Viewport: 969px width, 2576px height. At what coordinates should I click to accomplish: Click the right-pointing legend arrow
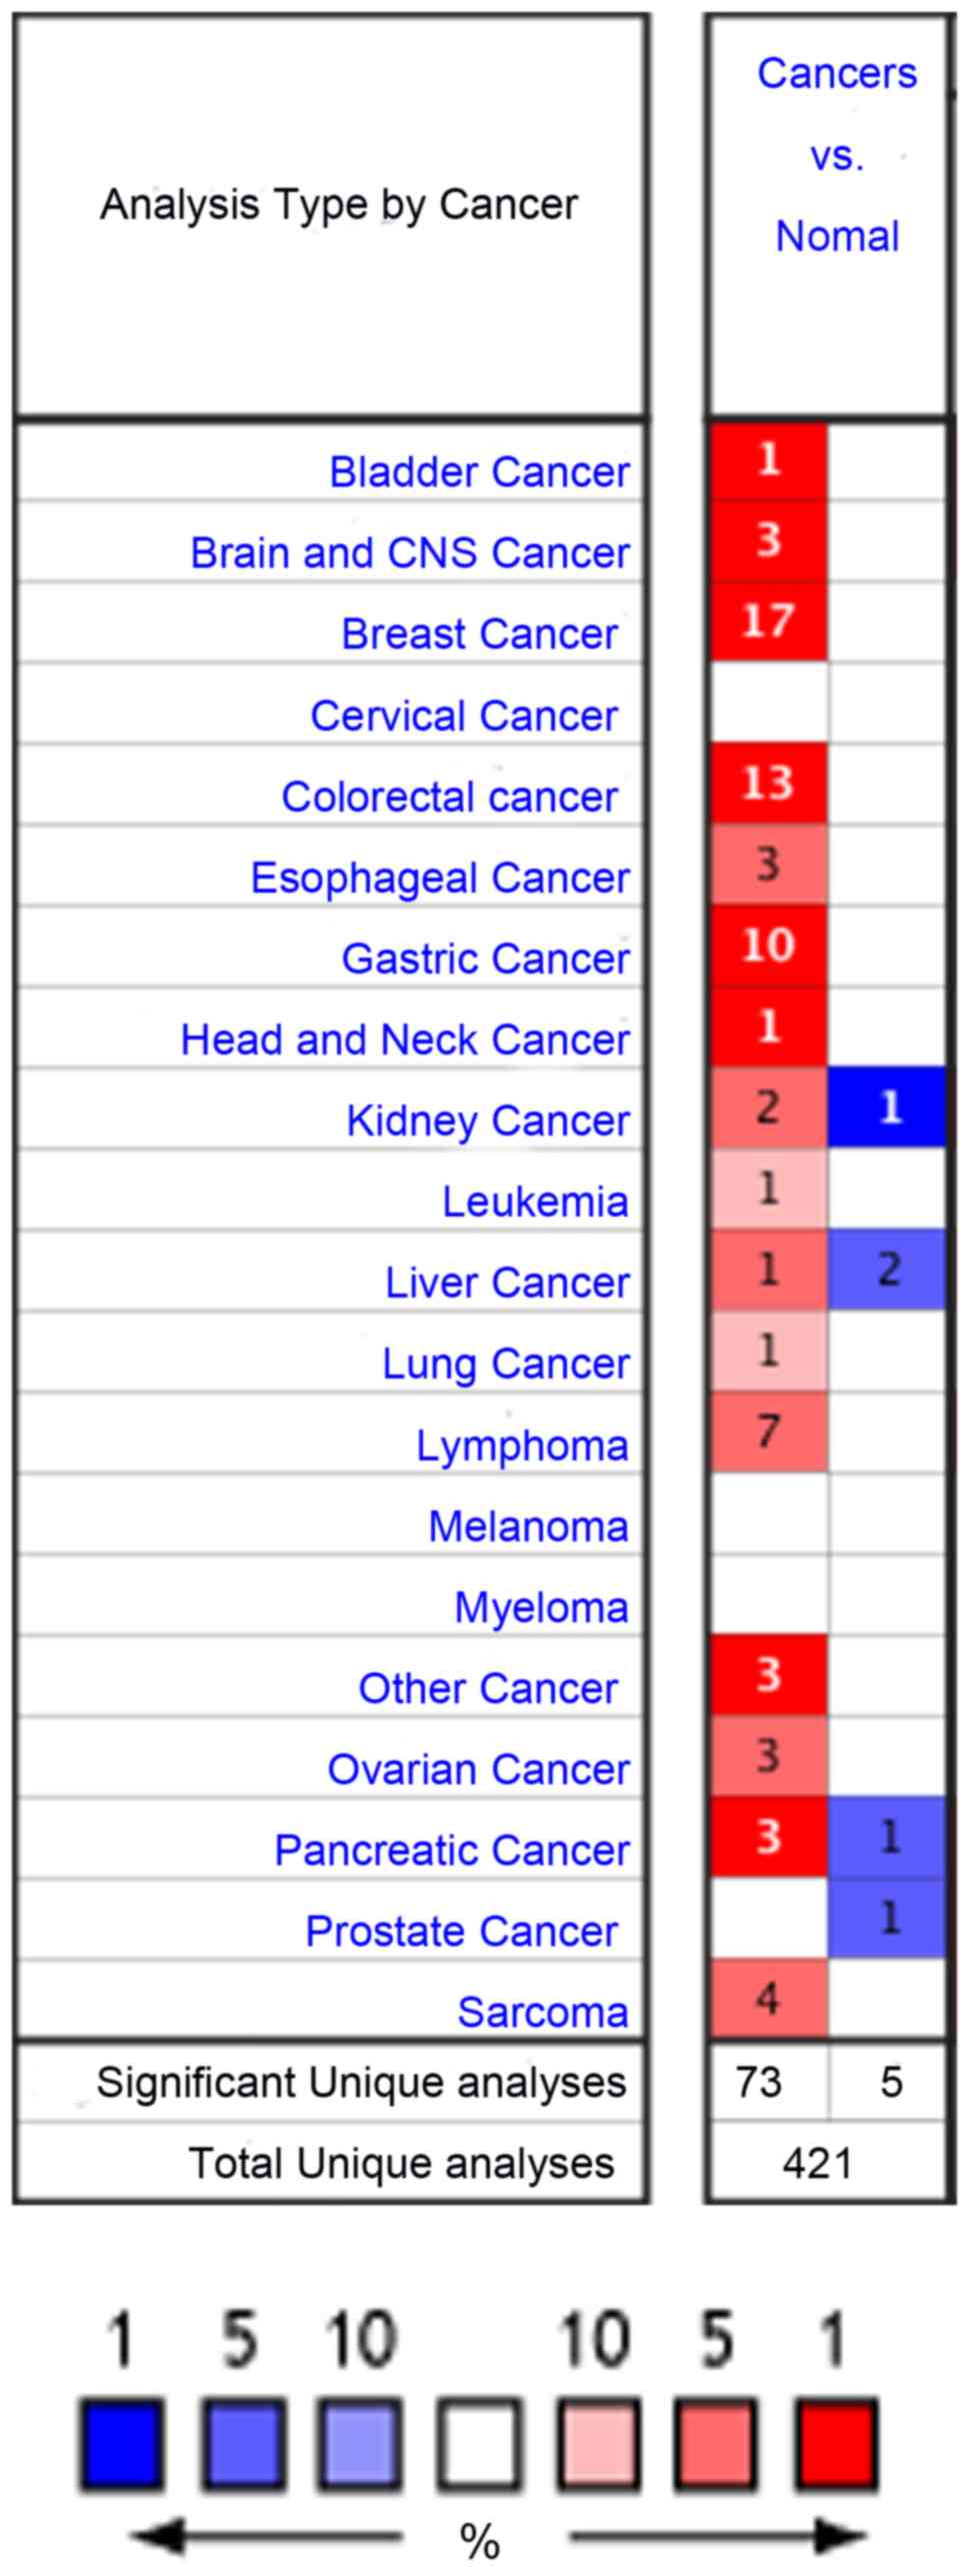tap(716, 2535)
